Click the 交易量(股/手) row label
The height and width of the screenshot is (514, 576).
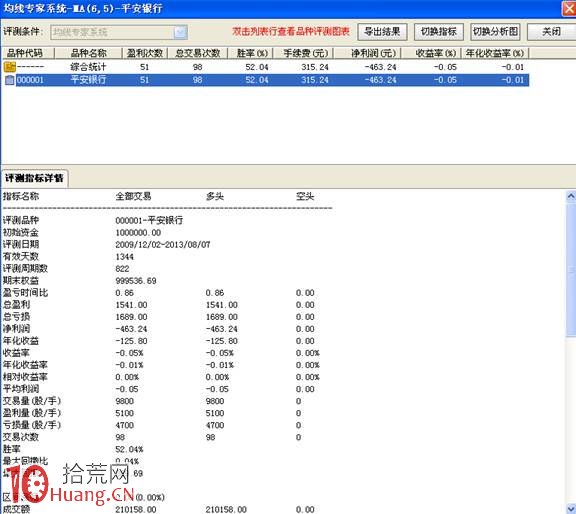tap(32, 401)
